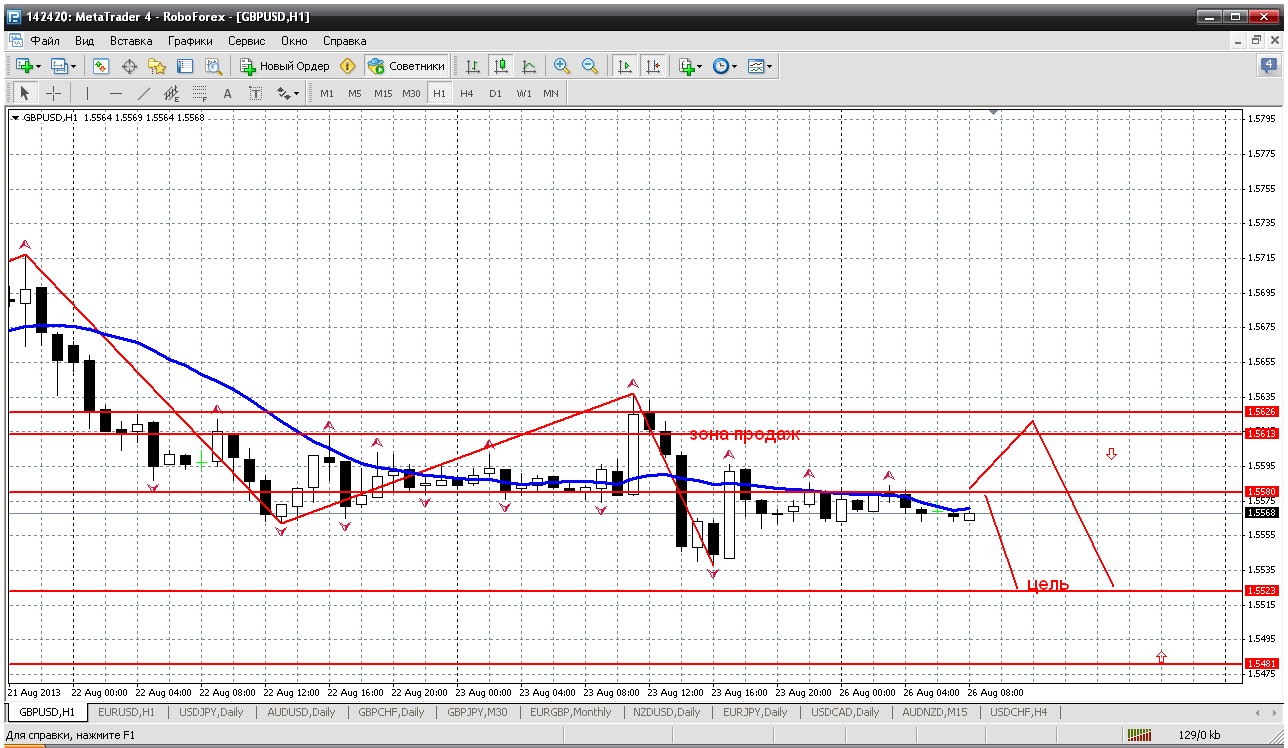Viewport: 1288px width, 748px height.
Task: Switch to the USDJPY,Daily chart tab
Action: coord(211,712)
